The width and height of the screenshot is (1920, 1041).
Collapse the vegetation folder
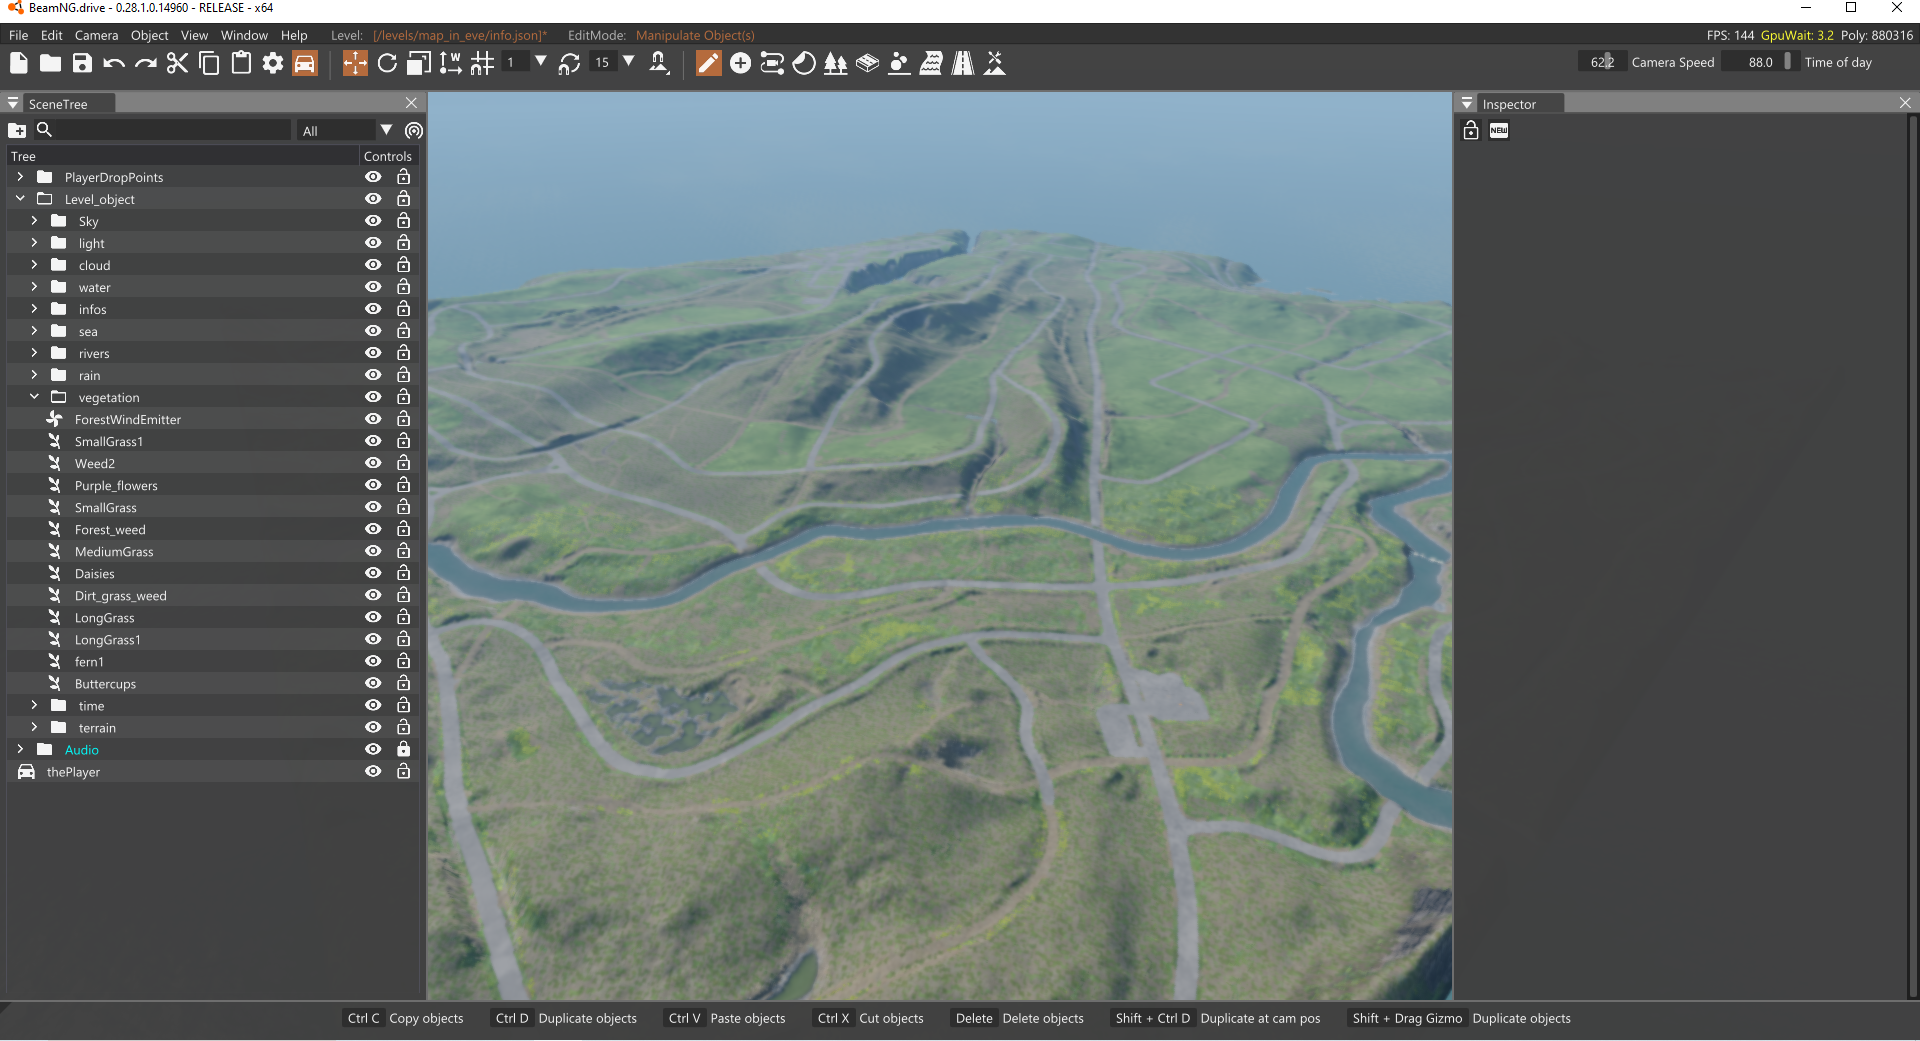pyautogui.click(x=34, y=397)
